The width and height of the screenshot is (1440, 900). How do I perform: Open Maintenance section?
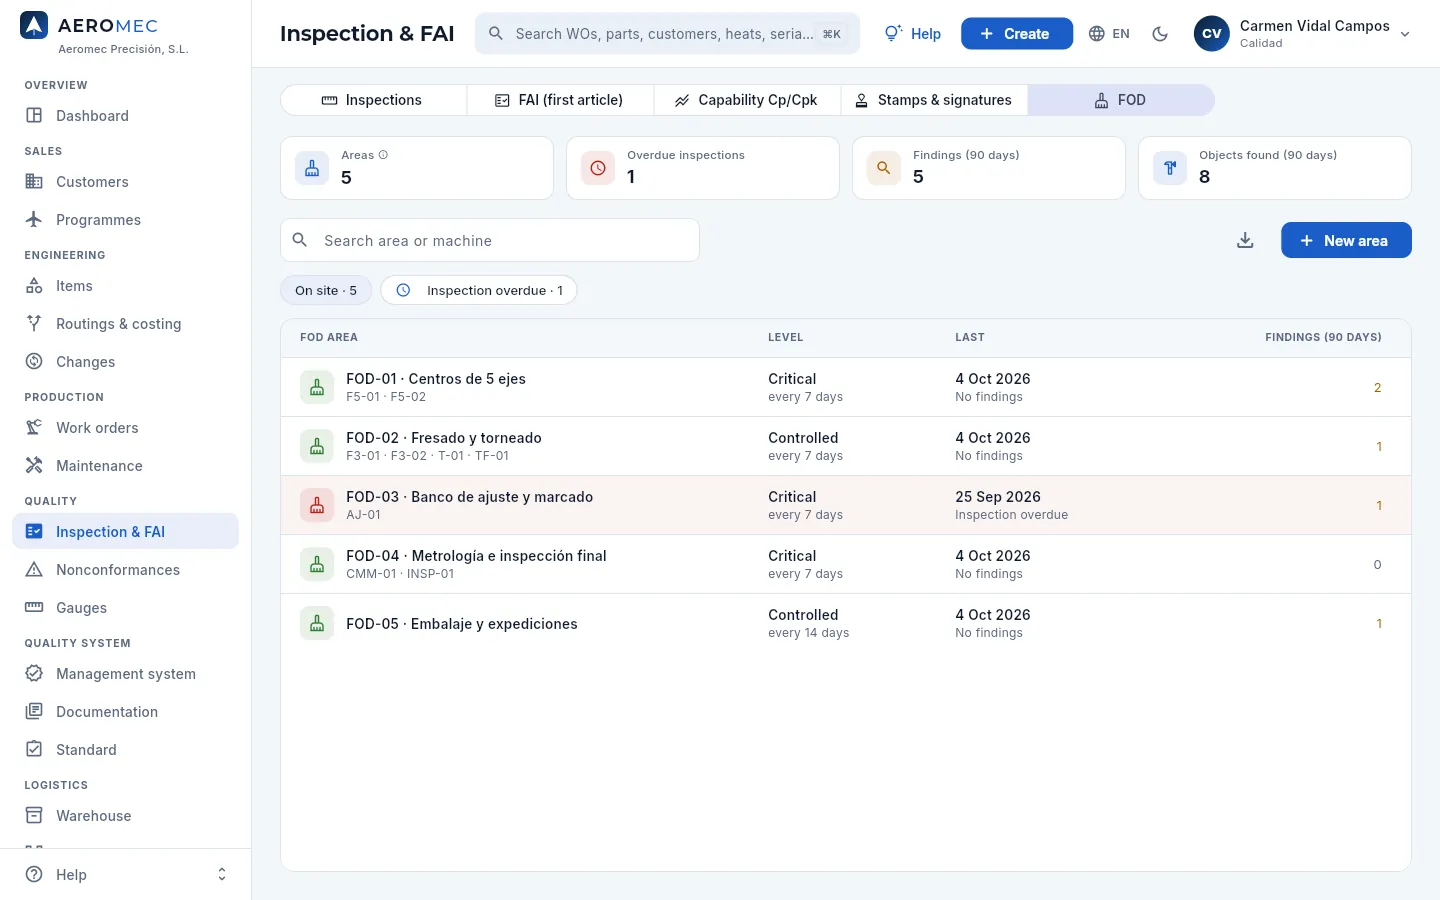tap(125, 466)
